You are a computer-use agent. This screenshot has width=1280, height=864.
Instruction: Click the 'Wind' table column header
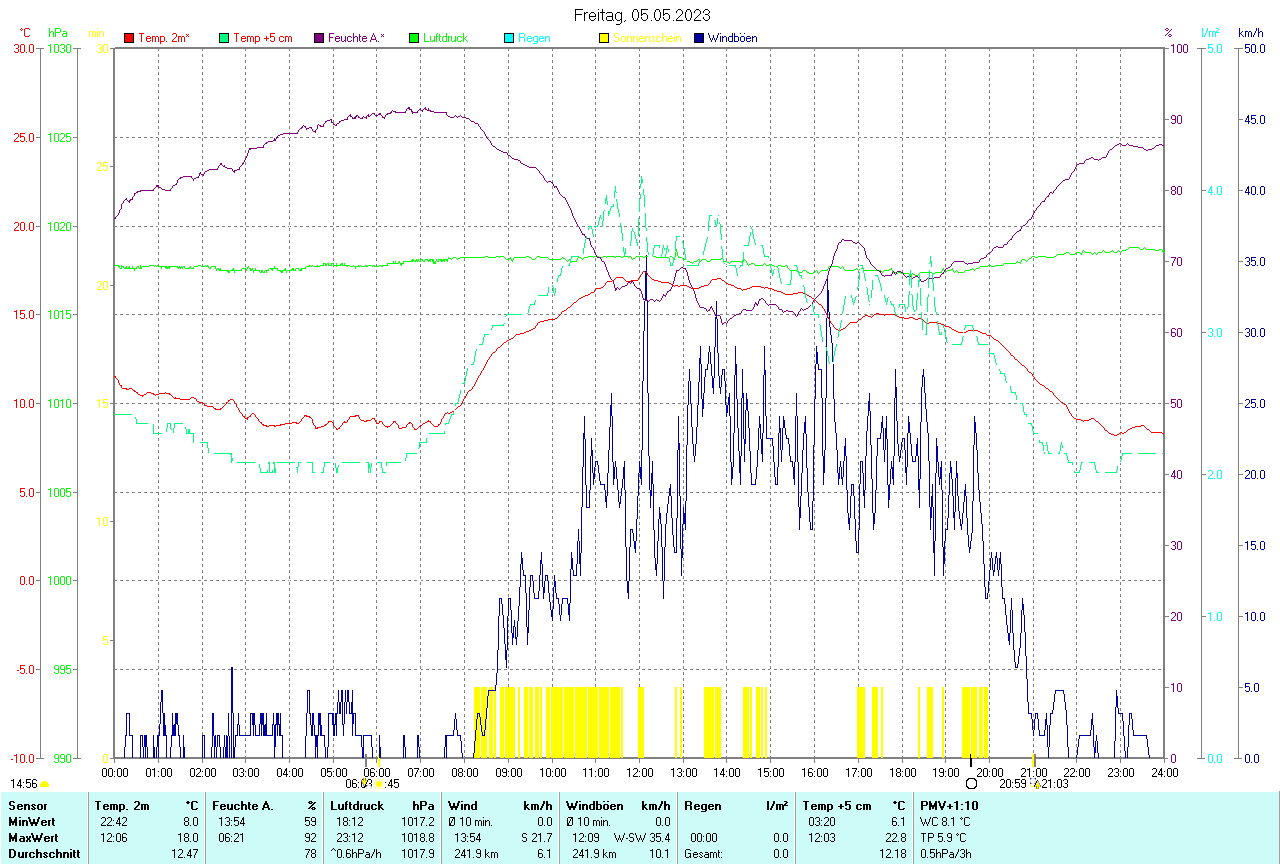point(463,805)
